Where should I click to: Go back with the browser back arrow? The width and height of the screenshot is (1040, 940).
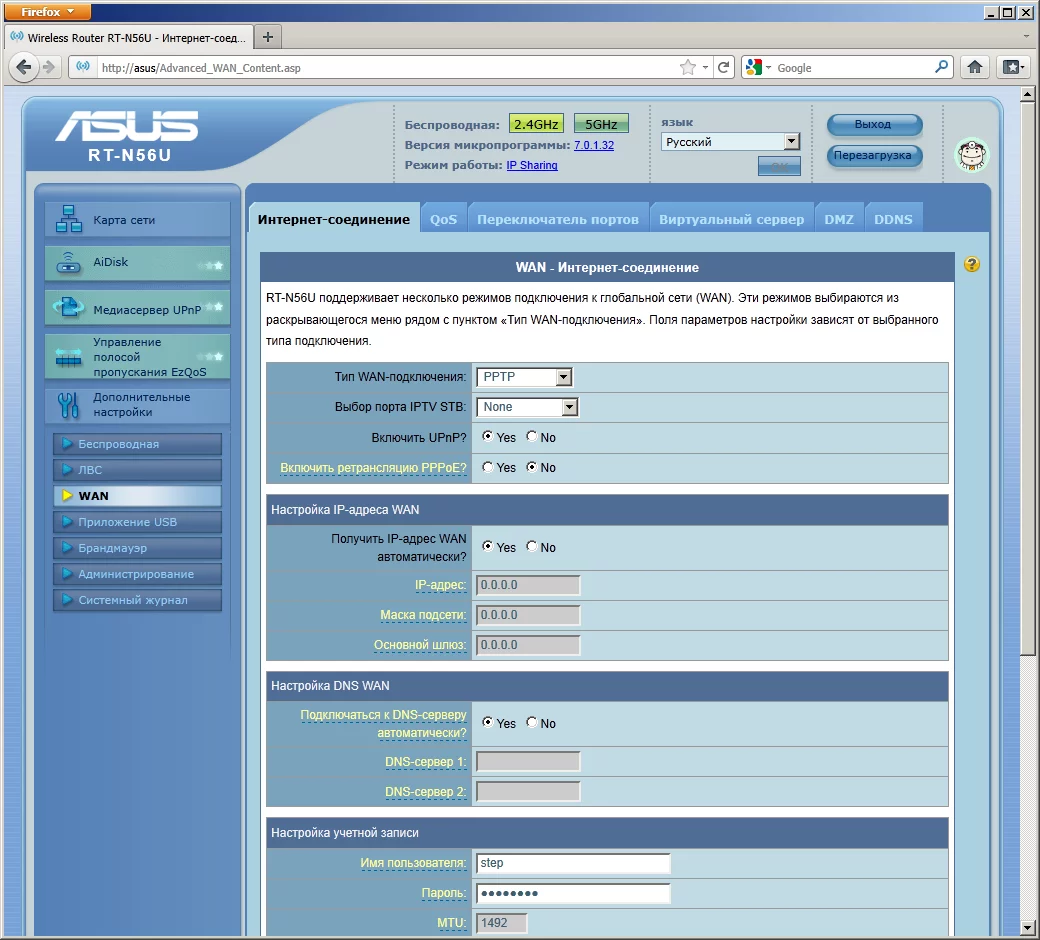[x=24, y=67]
